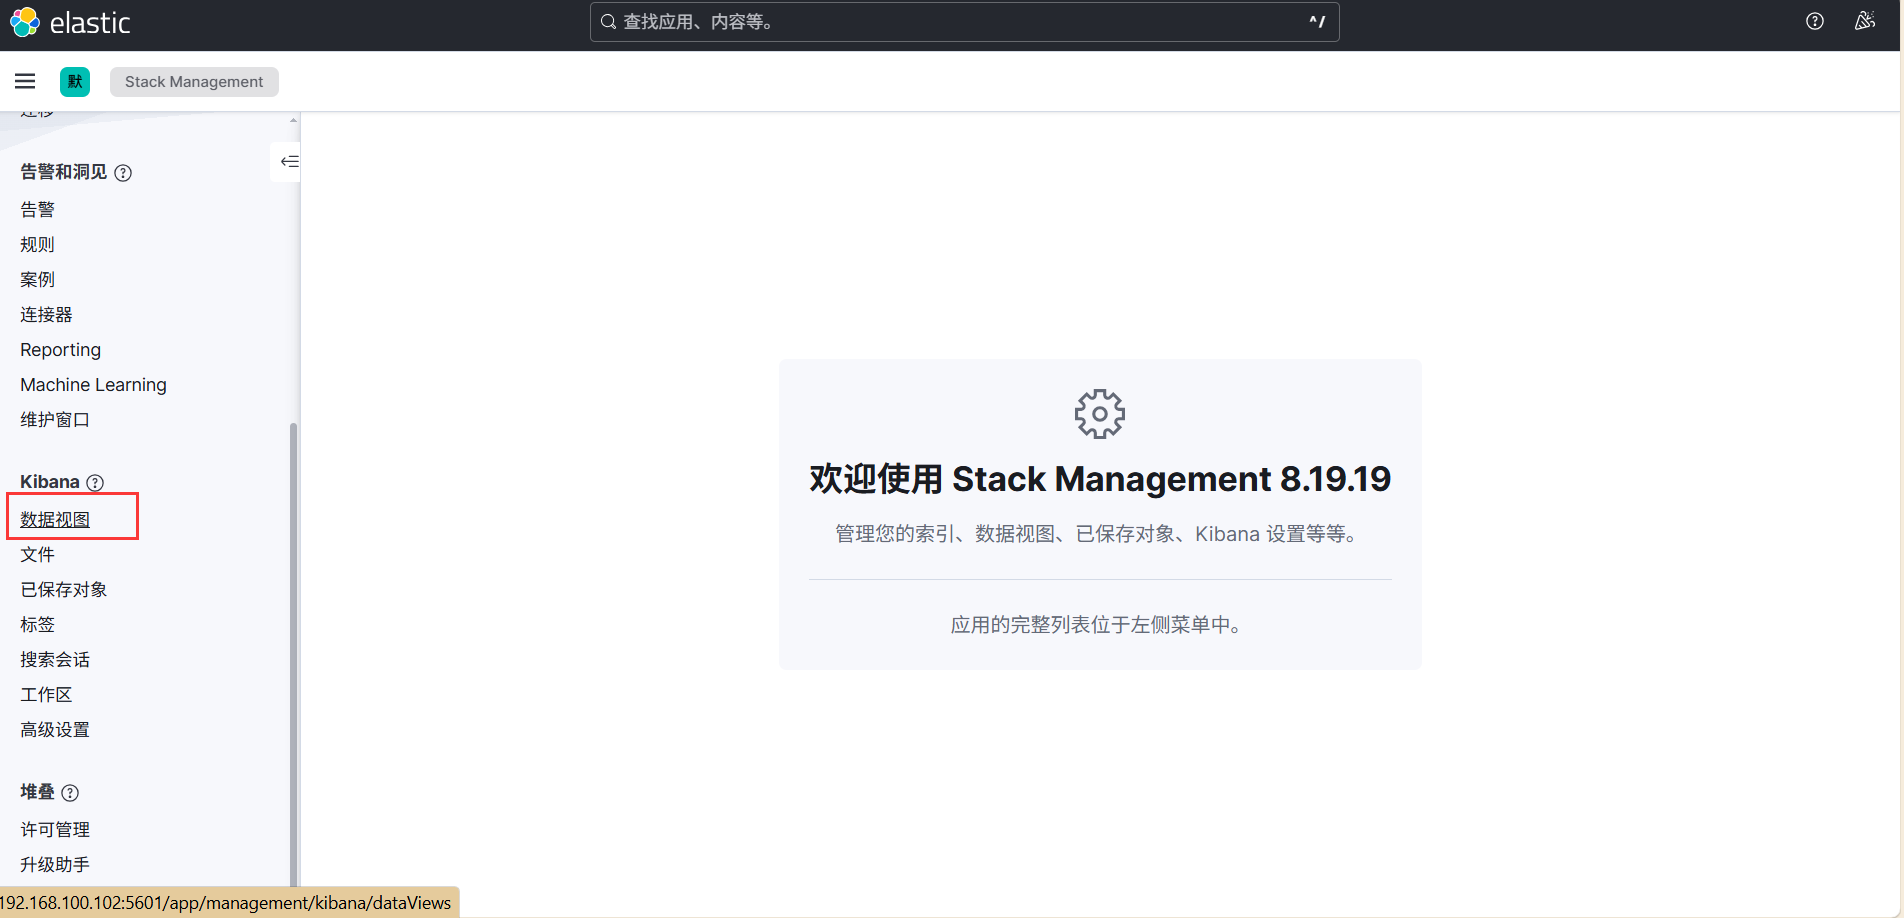Open the newsfeed celebration icon
Viewport: 1904px width, 918px height.
coord(1865,21)
